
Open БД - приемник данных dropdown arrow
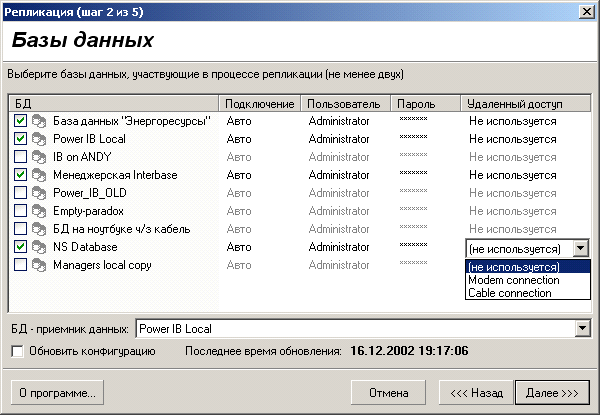tap(583, 329)
